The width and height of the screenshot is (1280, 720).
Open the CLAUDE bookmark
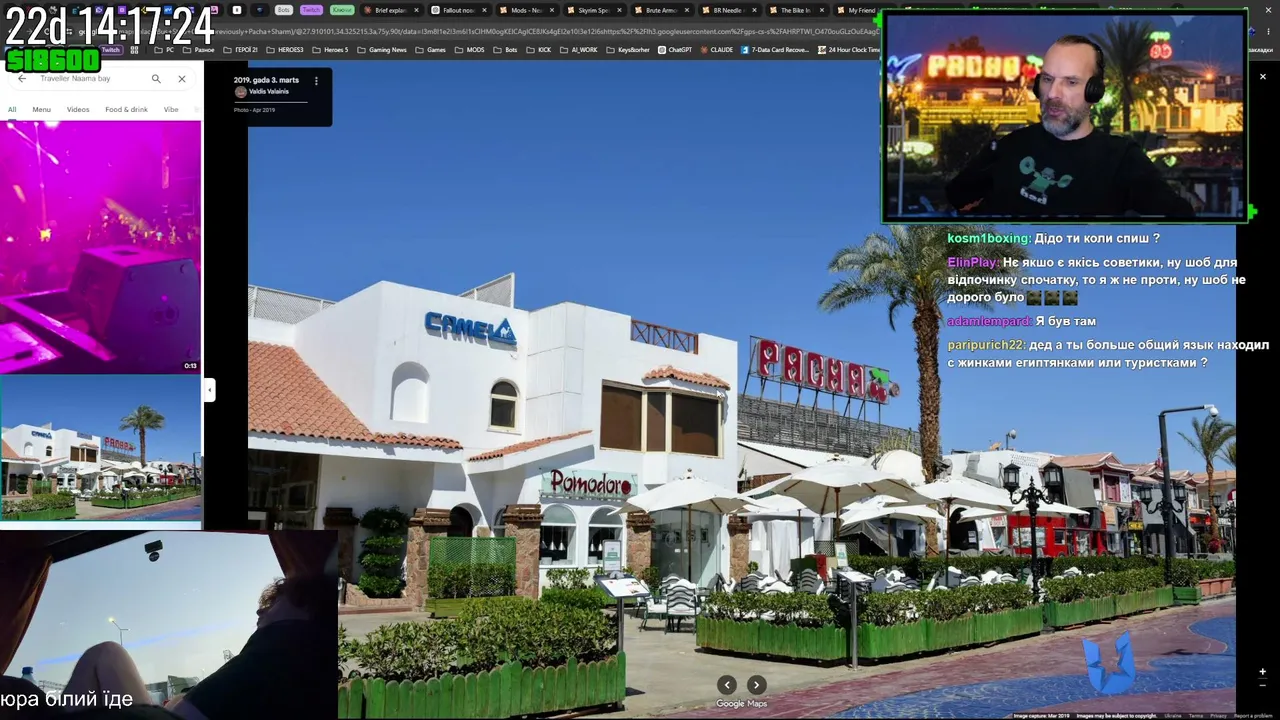tap(717, 50)
